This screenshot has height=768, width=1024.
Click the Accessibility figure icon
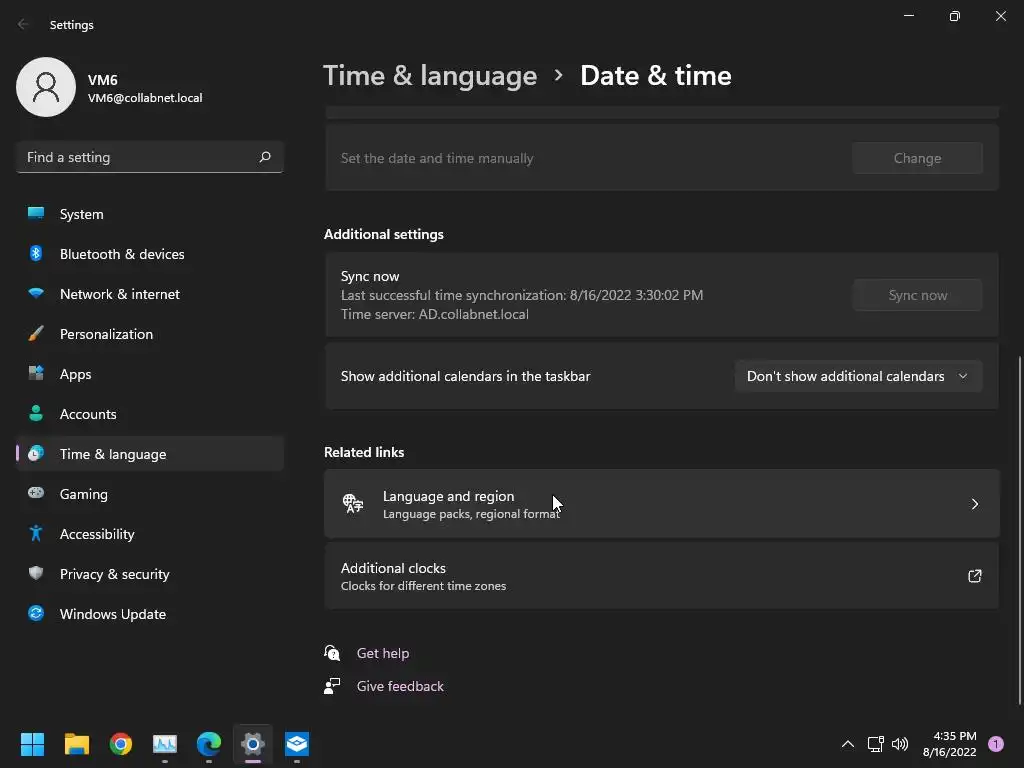click(x=36, y=533)
